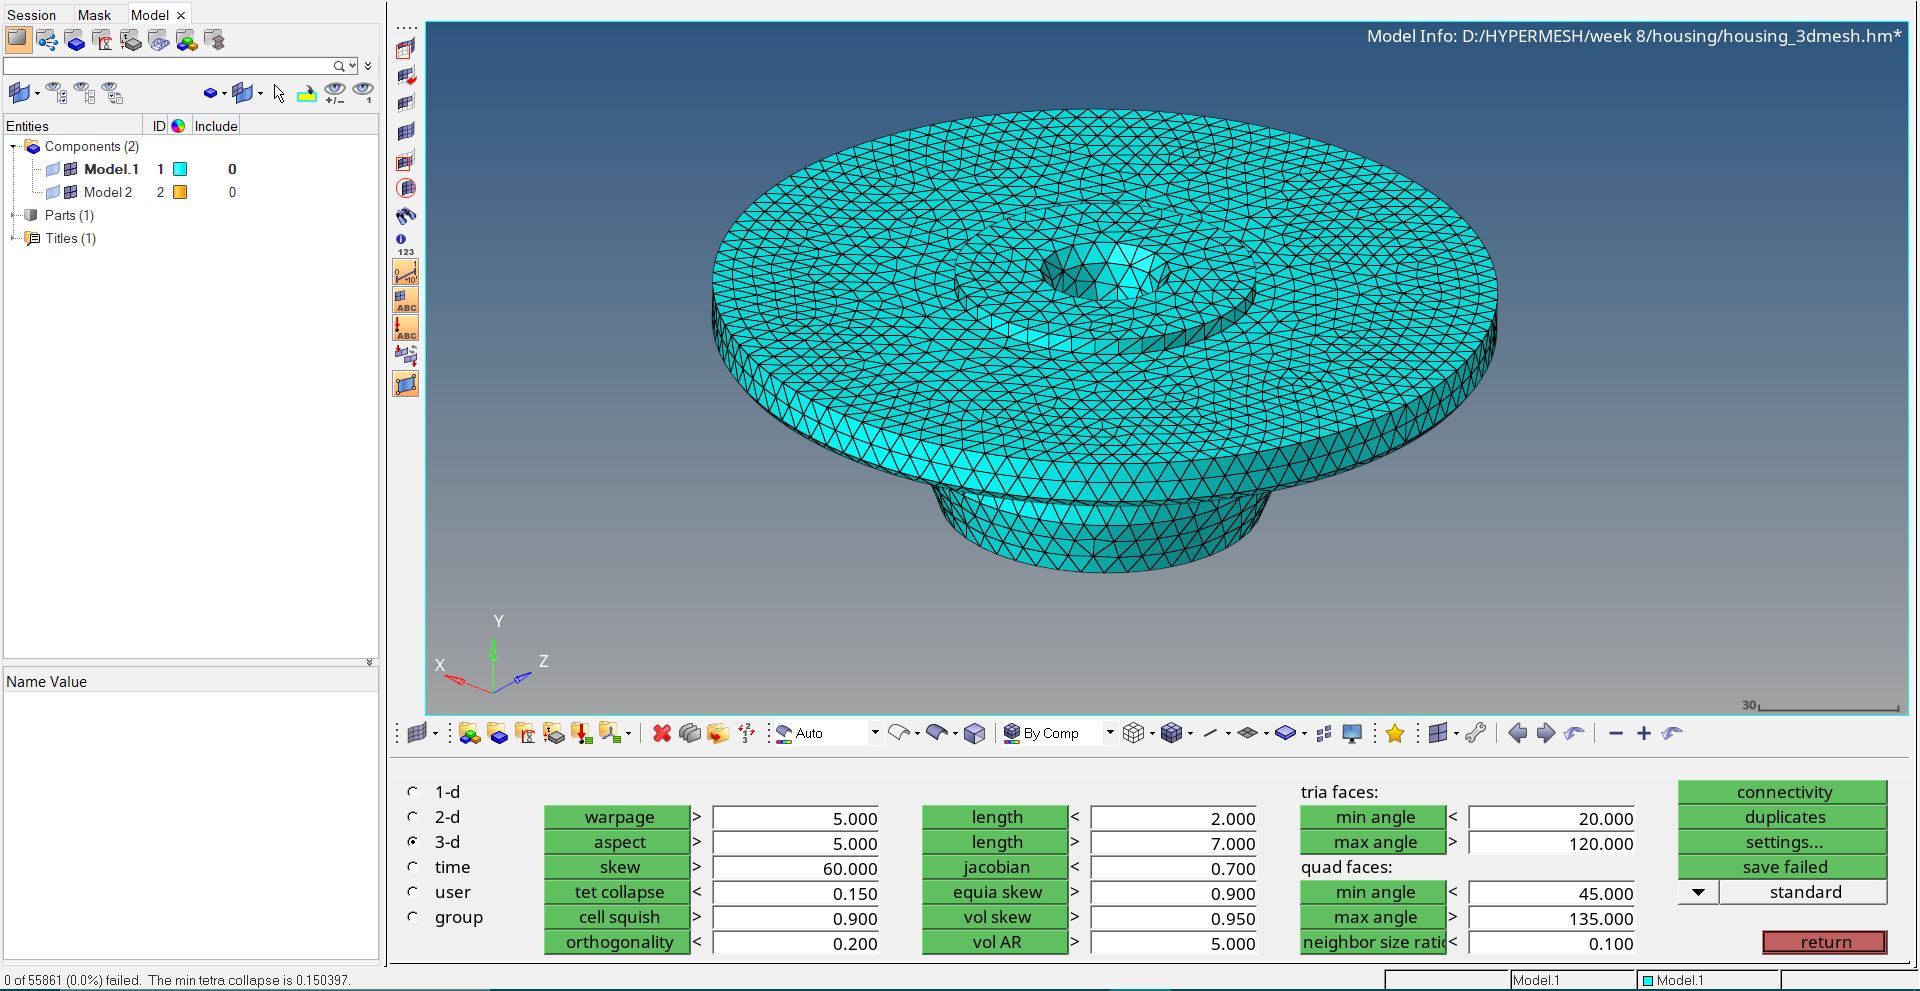Select the time radio button
Viewport: 1920px width, 991px height.
click(x=413, y=867)
